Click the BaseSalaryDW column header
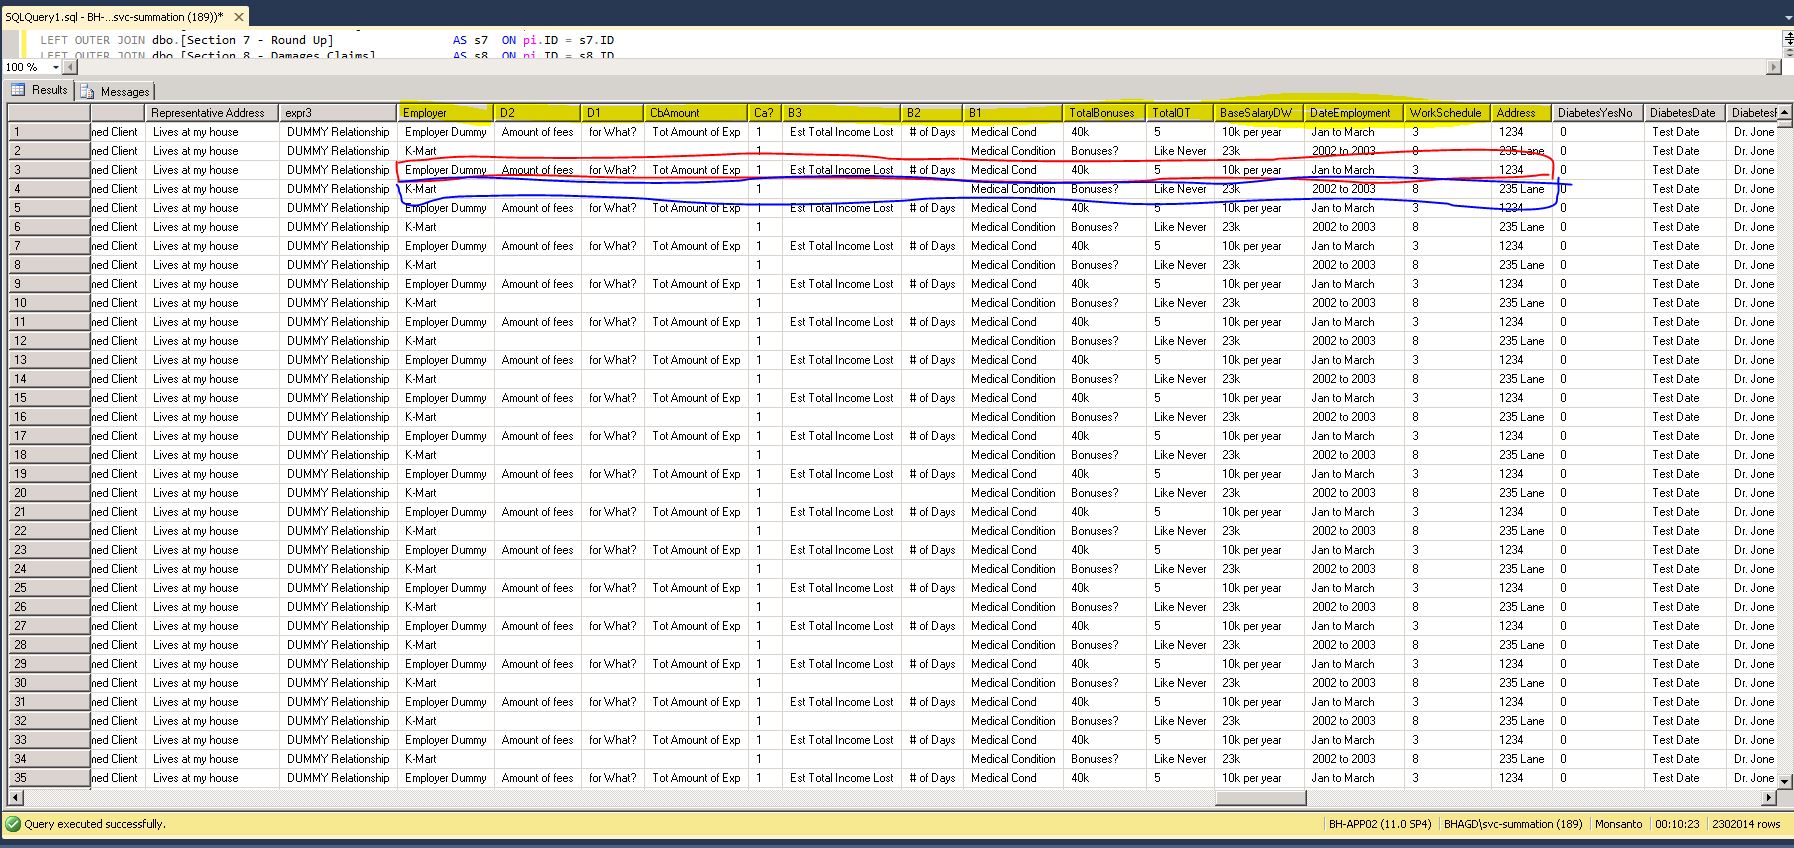The height and width of the screenshot is (848, 1794). click(x=1258, y=113)
